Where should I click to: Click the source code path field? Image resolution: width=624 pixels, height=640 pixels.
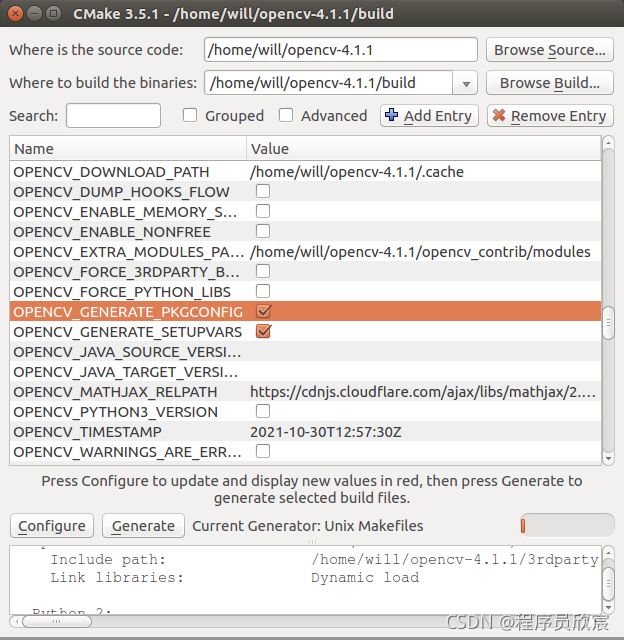pos(340,50)
